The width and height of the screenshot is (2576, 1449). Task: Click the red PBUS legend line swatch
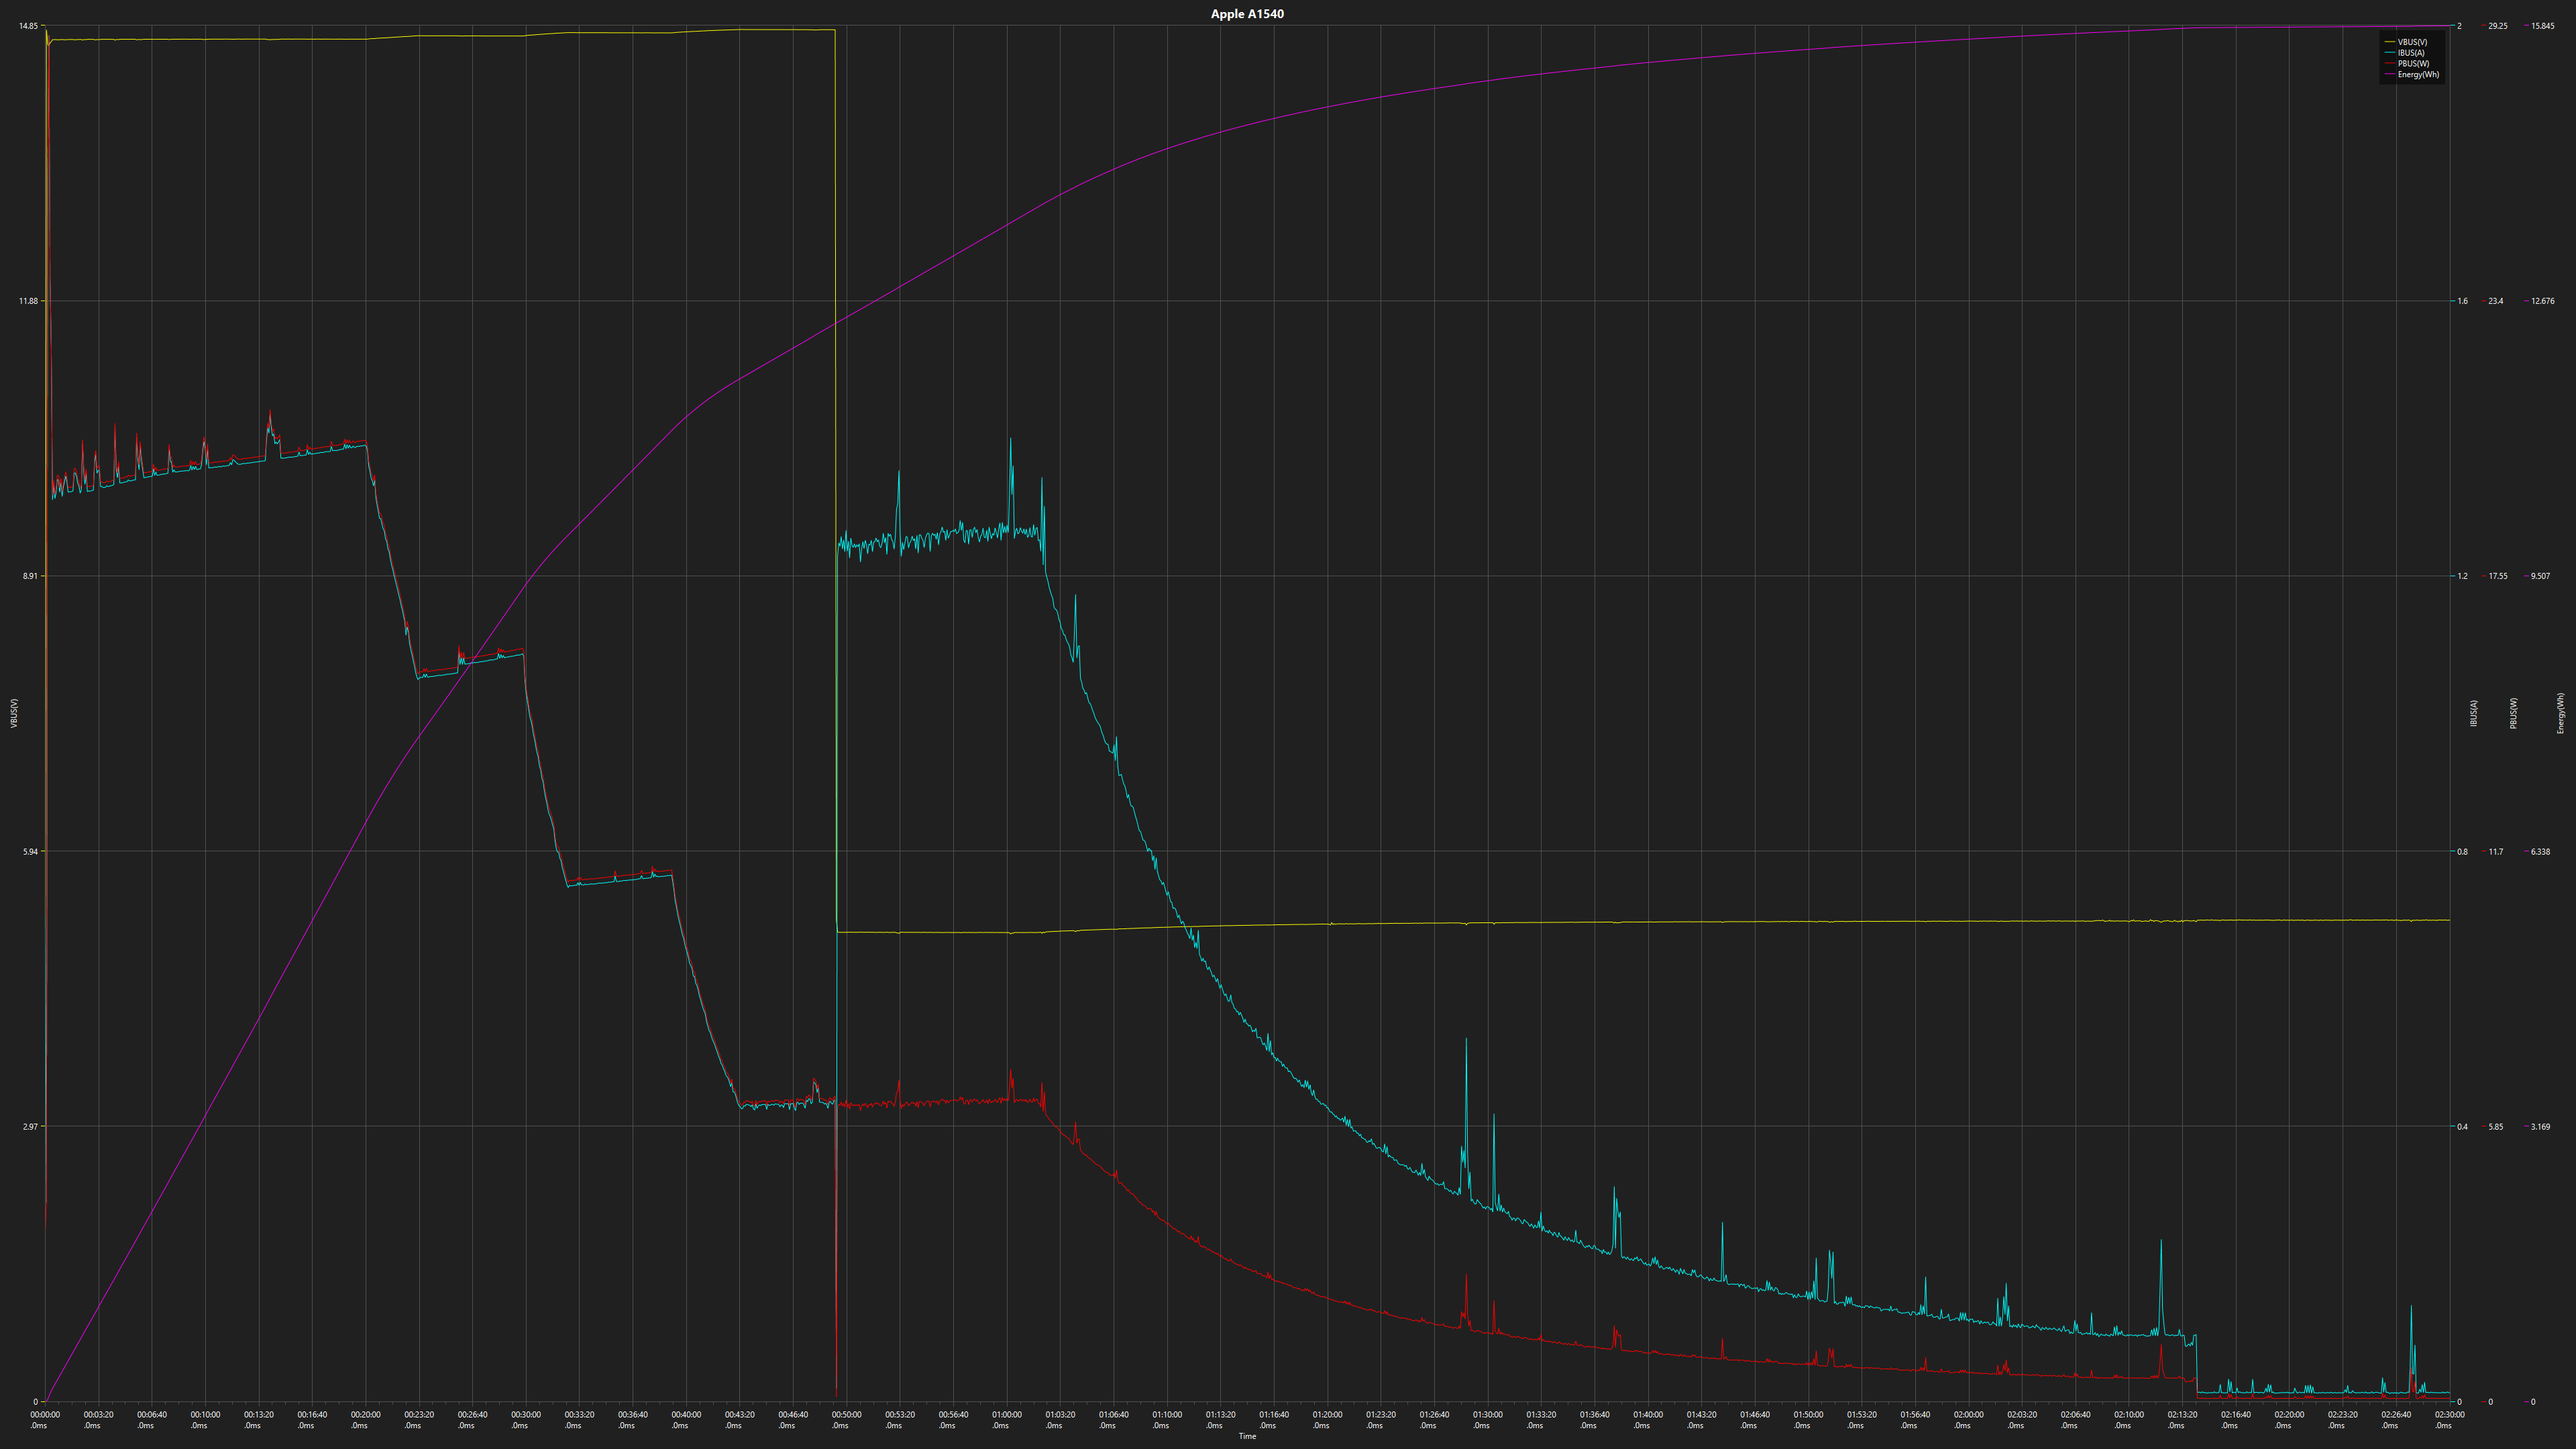tap(2390, 64)
